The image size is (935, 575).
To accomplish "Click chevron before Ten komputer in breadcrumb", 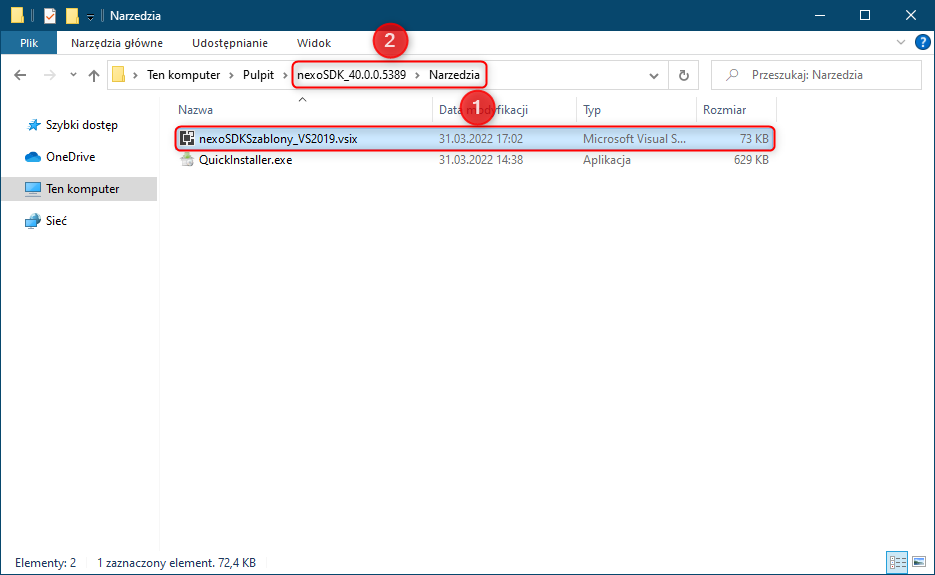I will [x=135, y=75].
